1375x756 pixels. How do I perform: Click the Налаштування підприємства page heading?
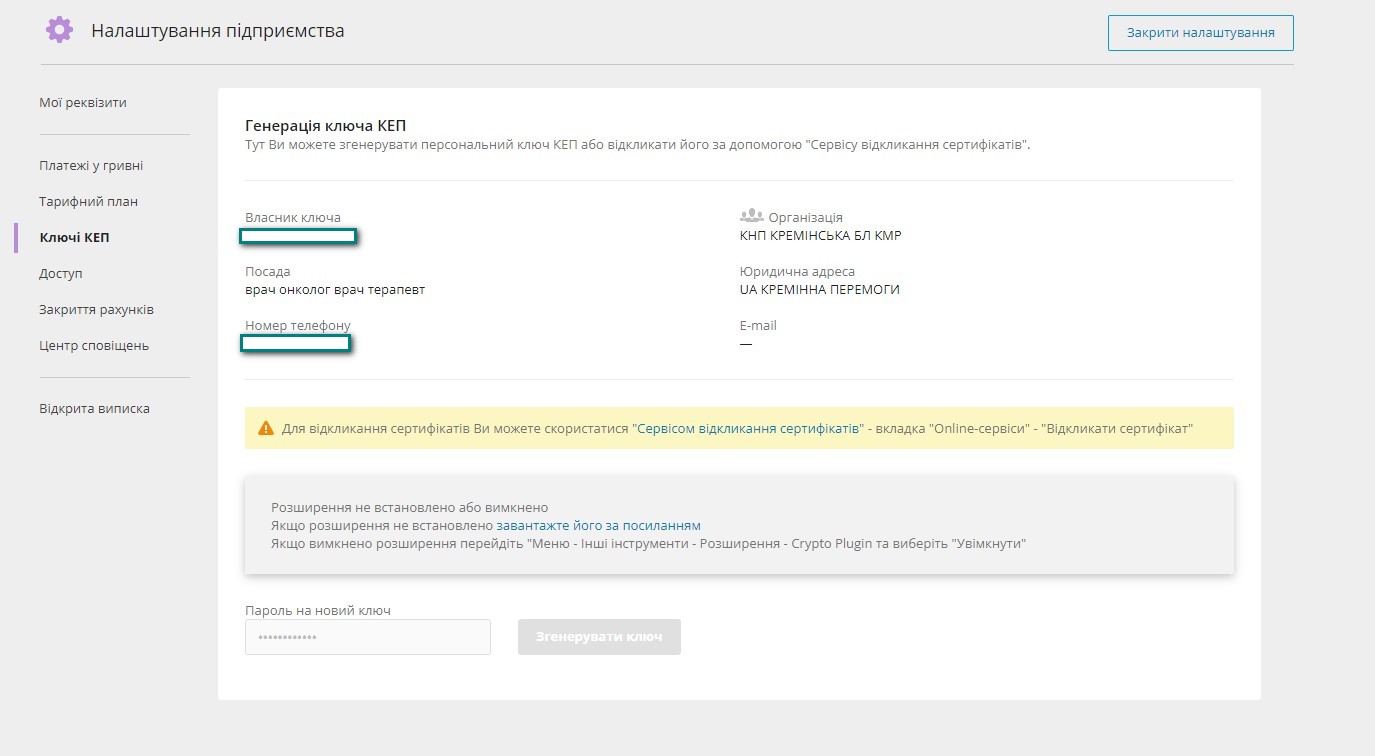pyautogui.click(x=218, y=31)
